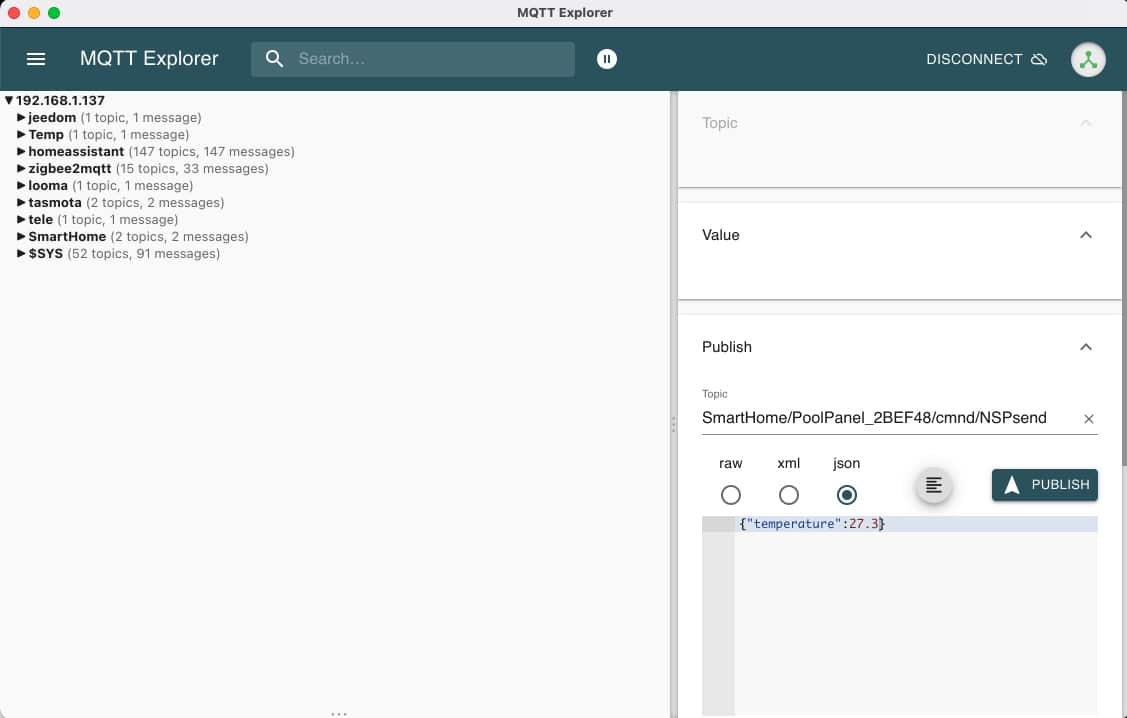This screenshot has height=718, width=1127.
Task: Click the "(147 topics, 147 messages)" text
Action: pyautogui.click(x=211, y=152)
